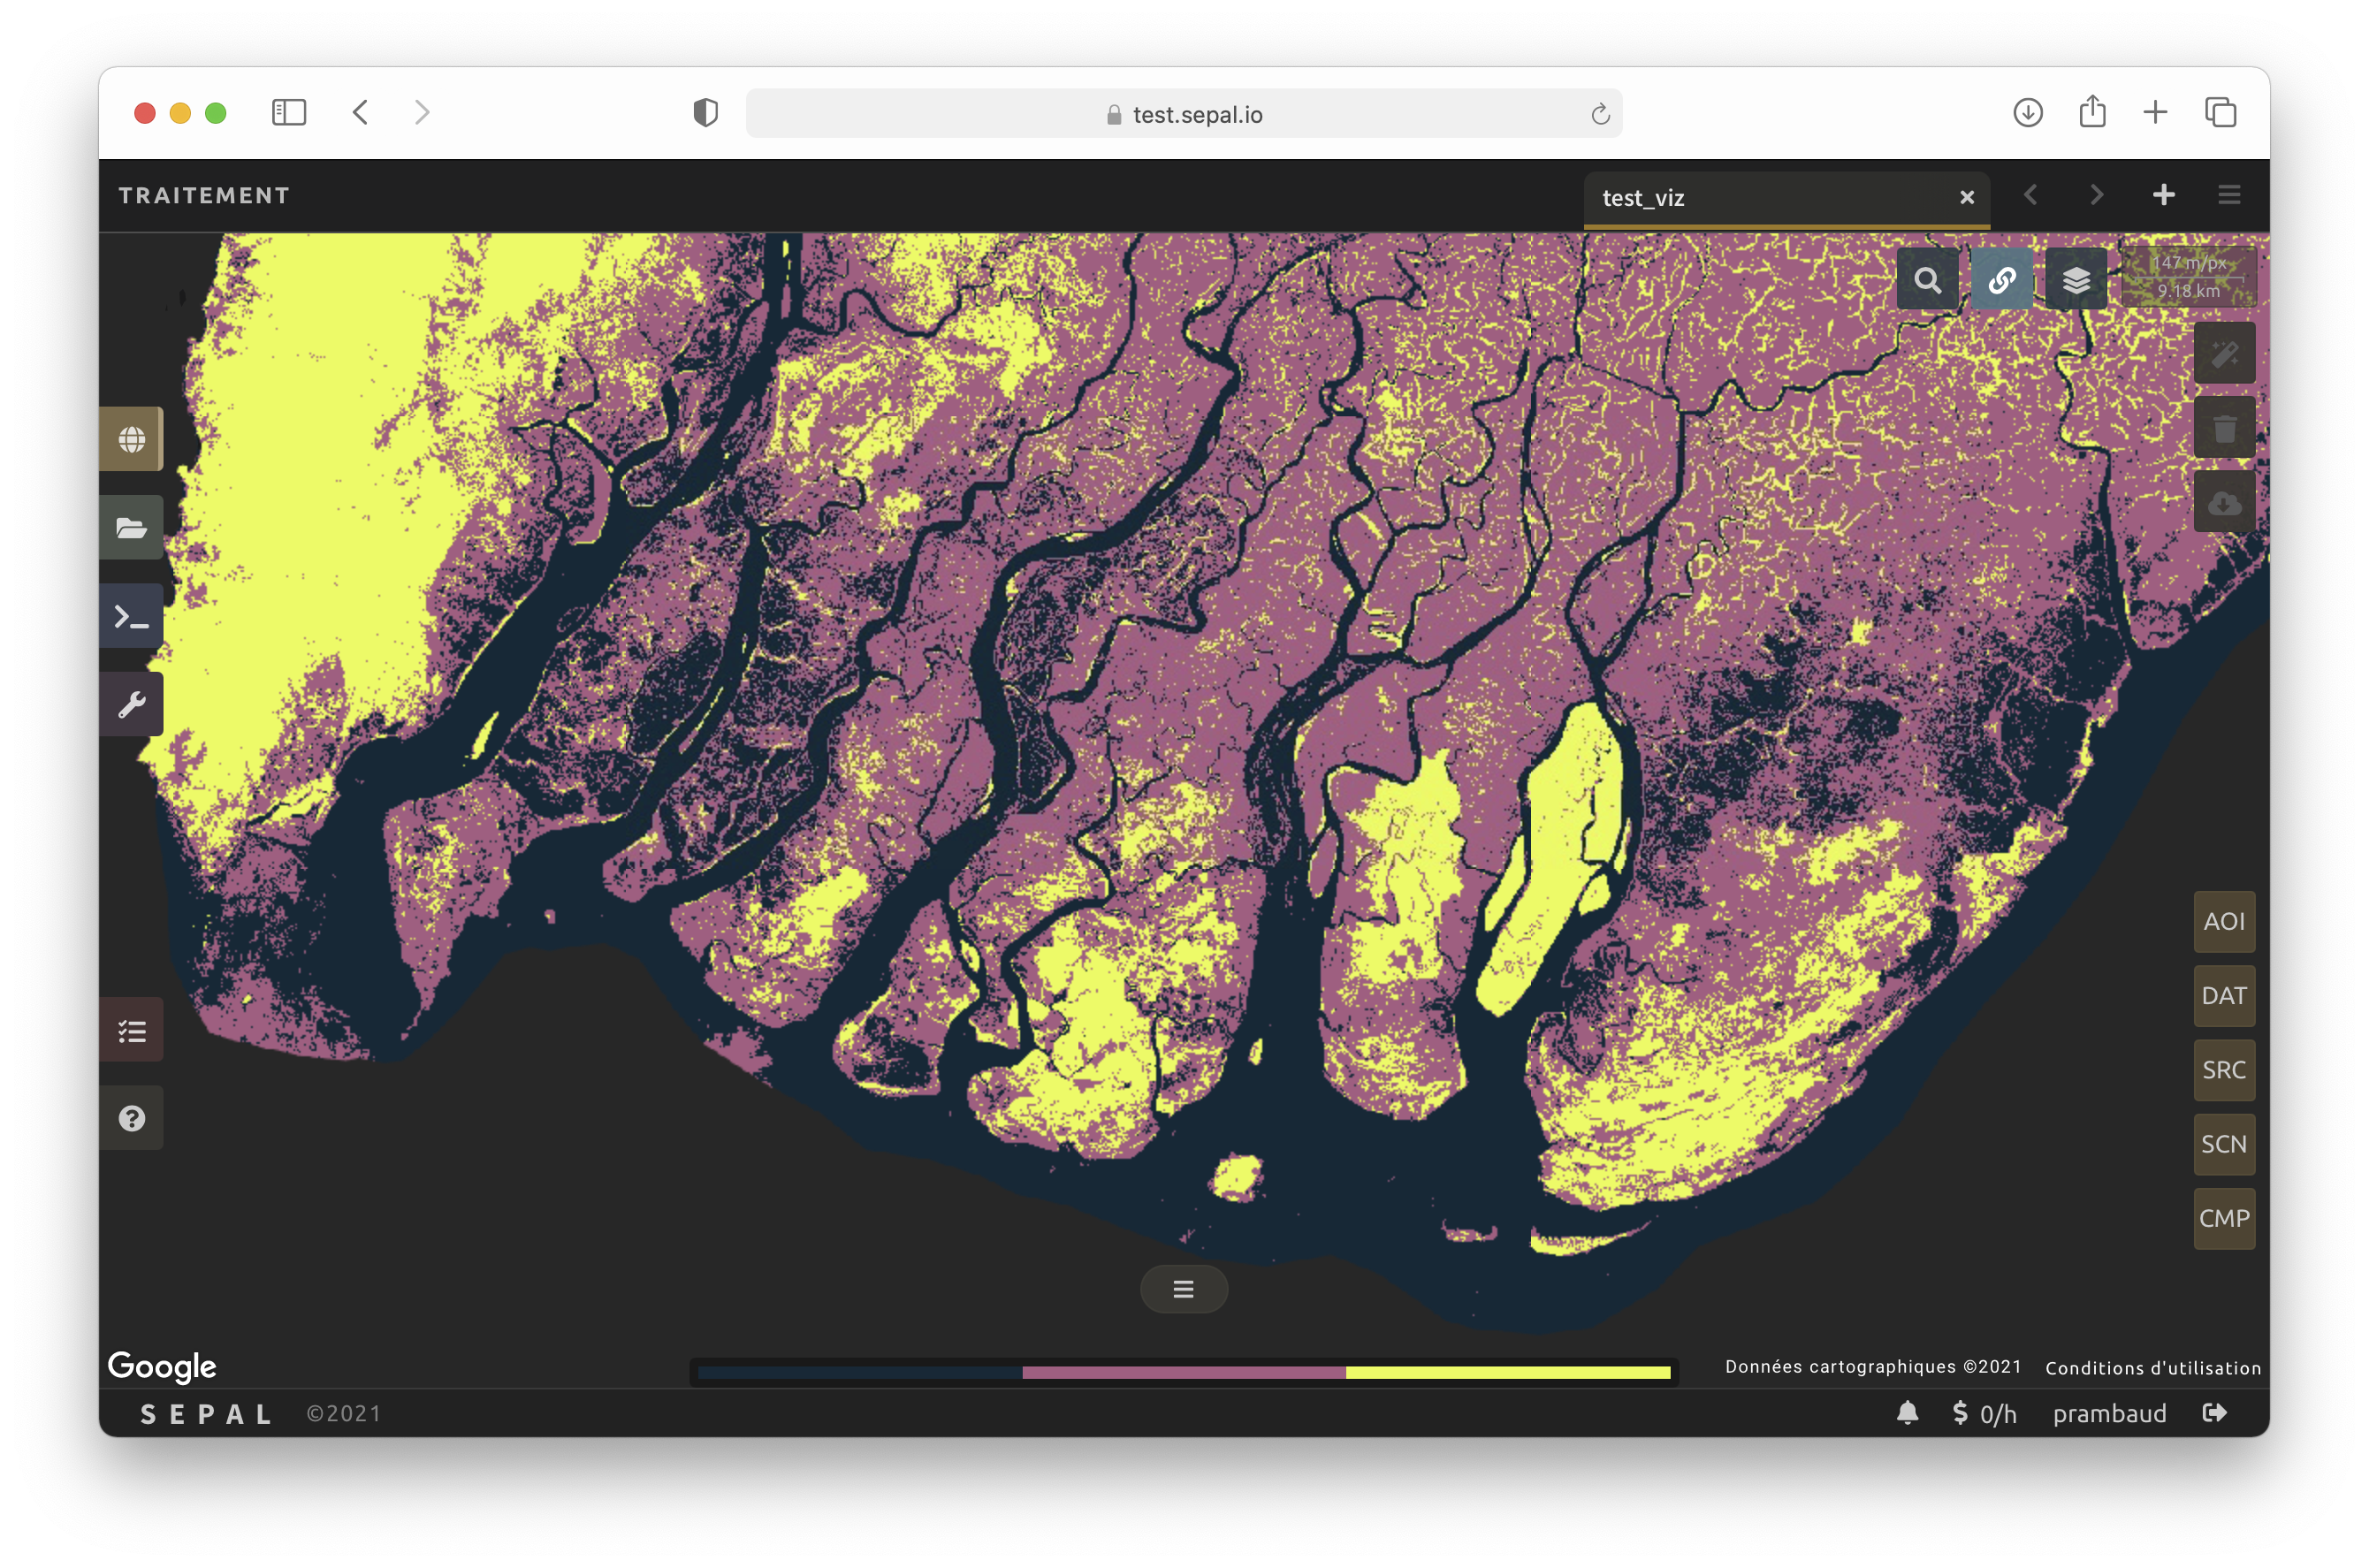Open the Apps wrench section
This screenshot has width=2369, height=1568.
(x=131, y=704)
